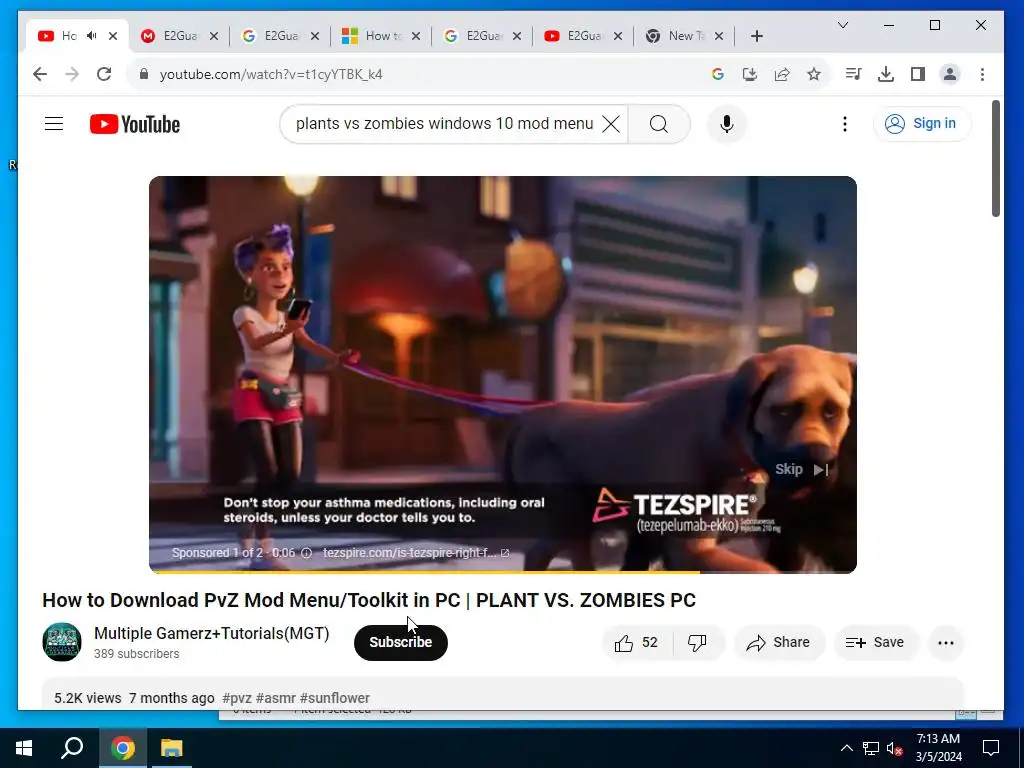Expand the tab search chevron
The image size is (1024, 768).
843,25
